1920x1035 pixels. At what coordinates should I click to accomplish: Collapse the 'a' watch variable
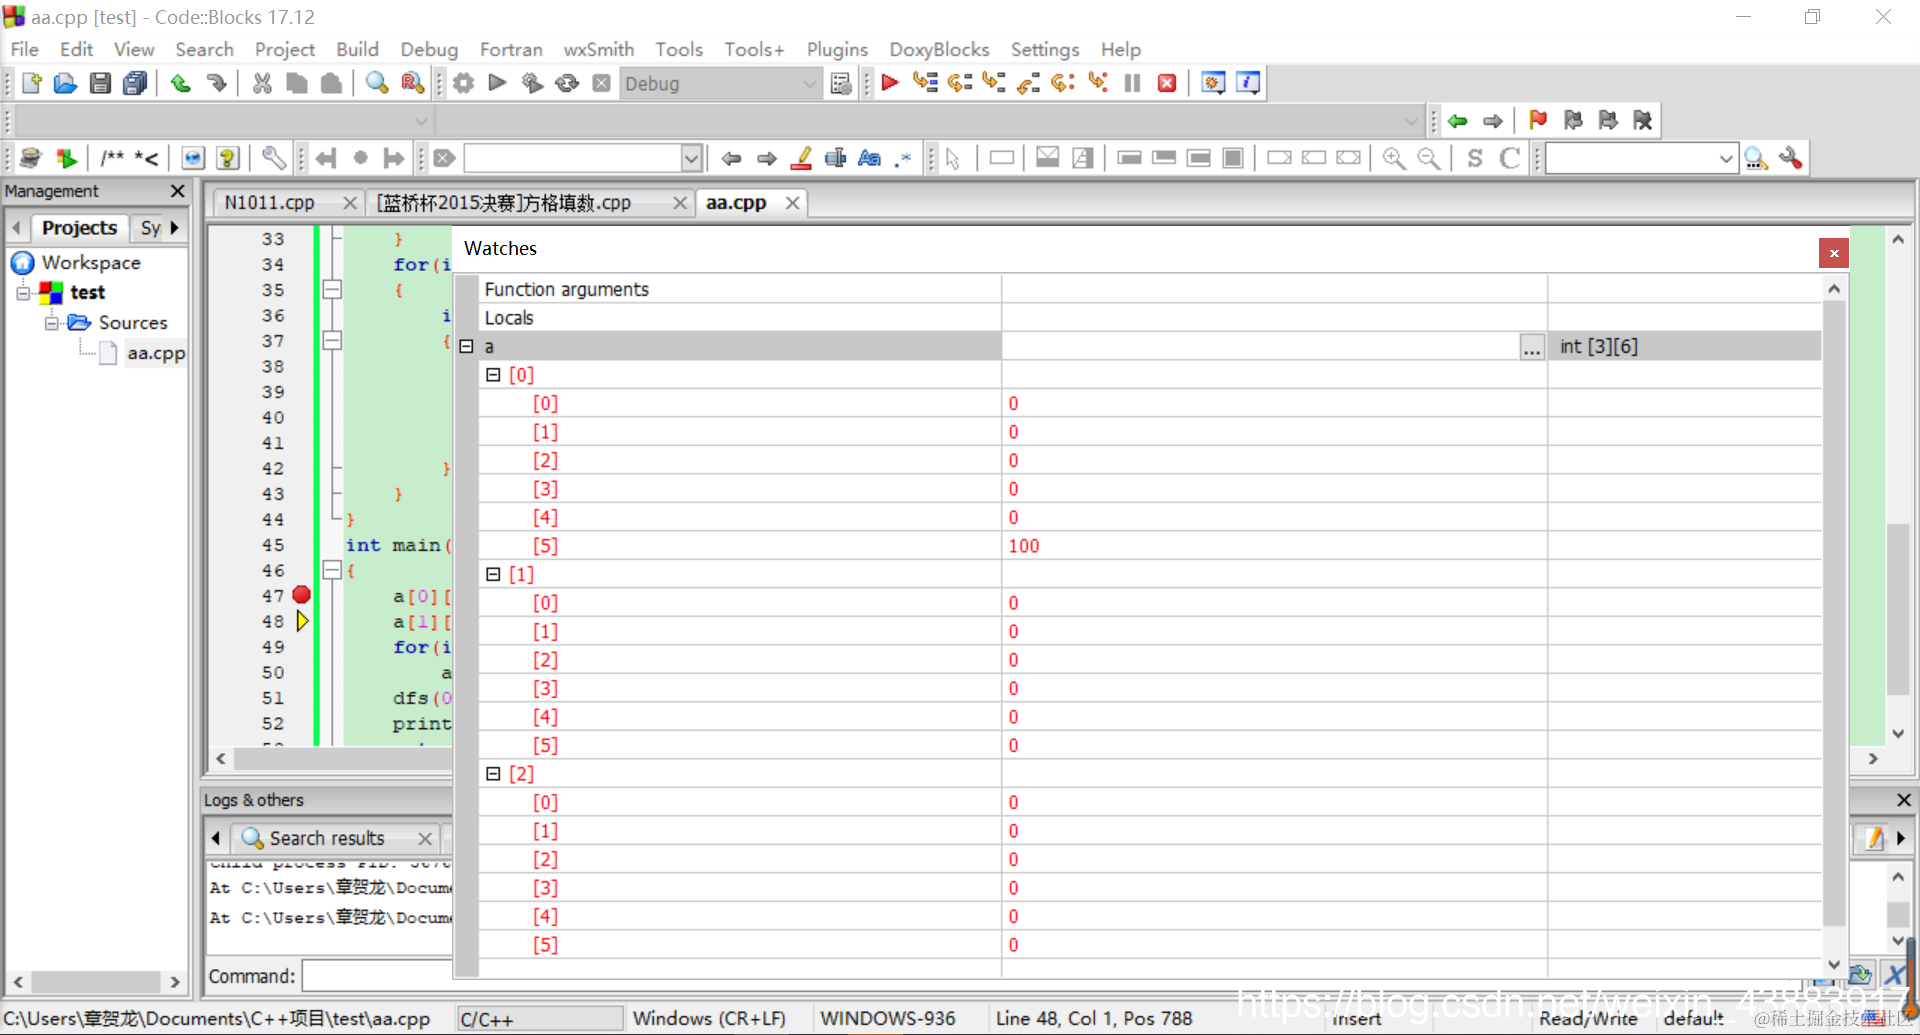[x=466, y=346]
